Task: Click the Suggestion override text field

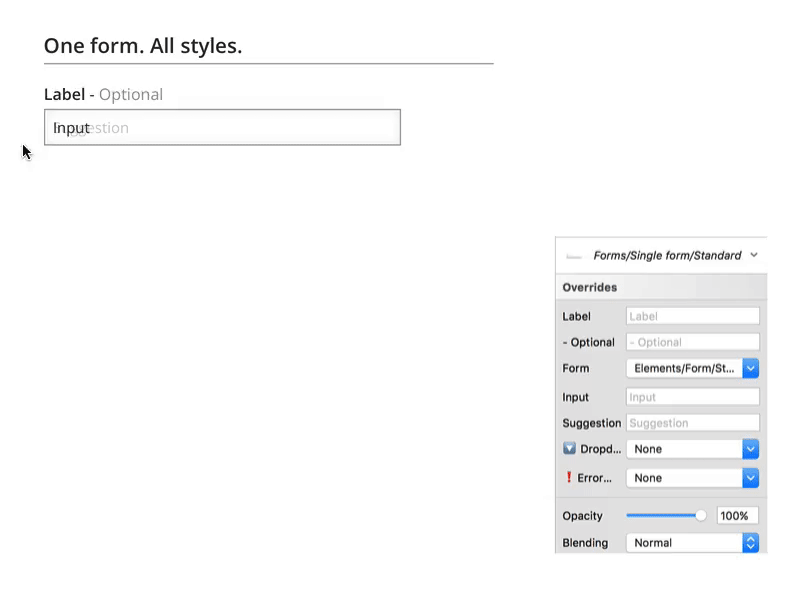Action: tap(692, 423)
